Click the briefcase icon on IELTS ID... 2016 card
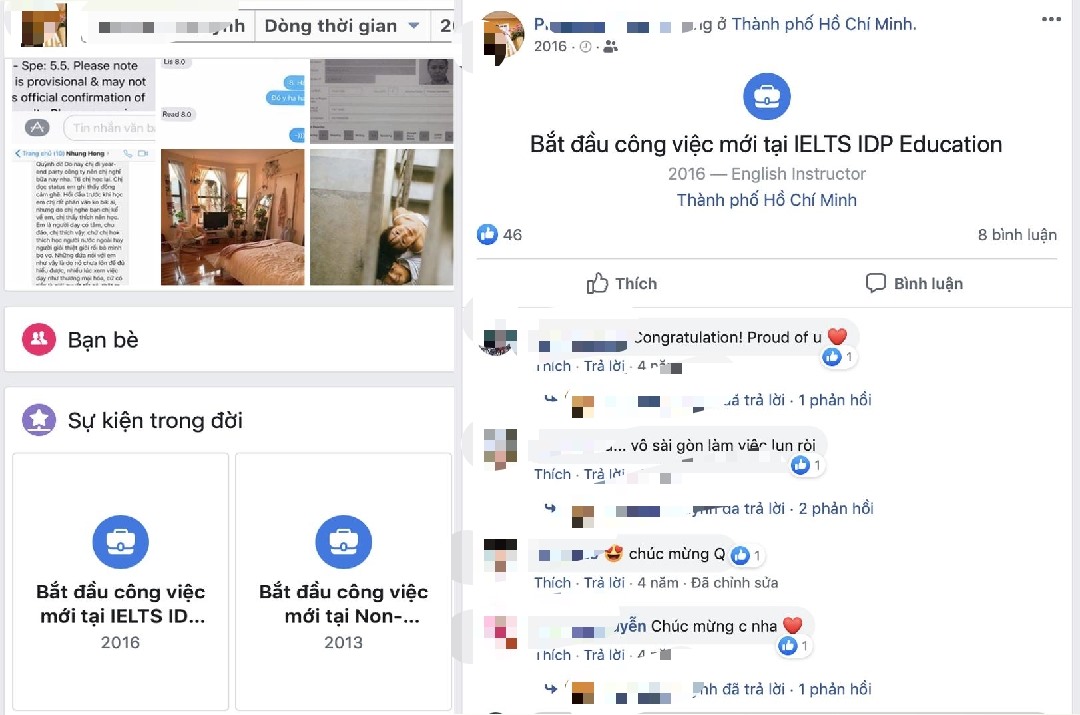Viewport: 1080px width, 715px height. [121, 541]
